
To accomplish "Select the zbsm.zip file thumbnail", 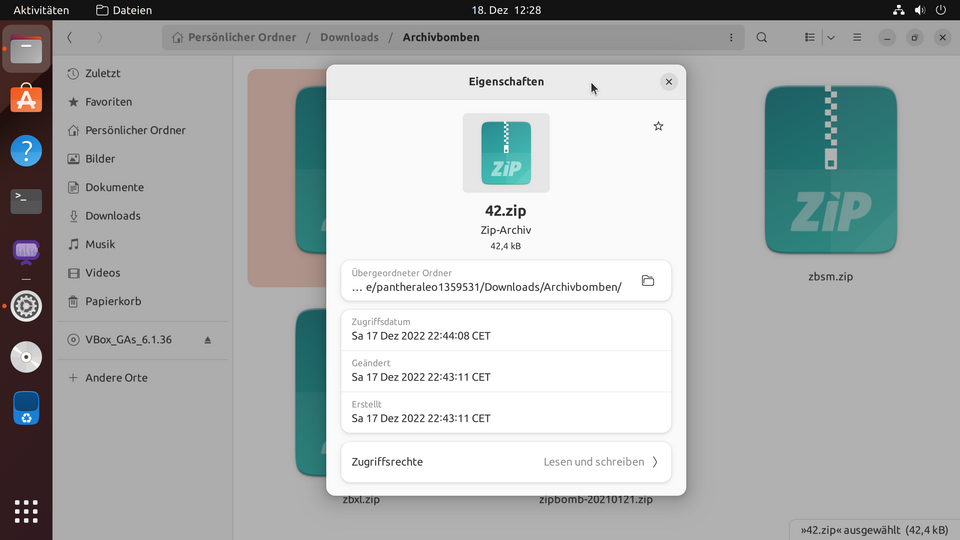I will pyautogui.click(x=830, y=170).
